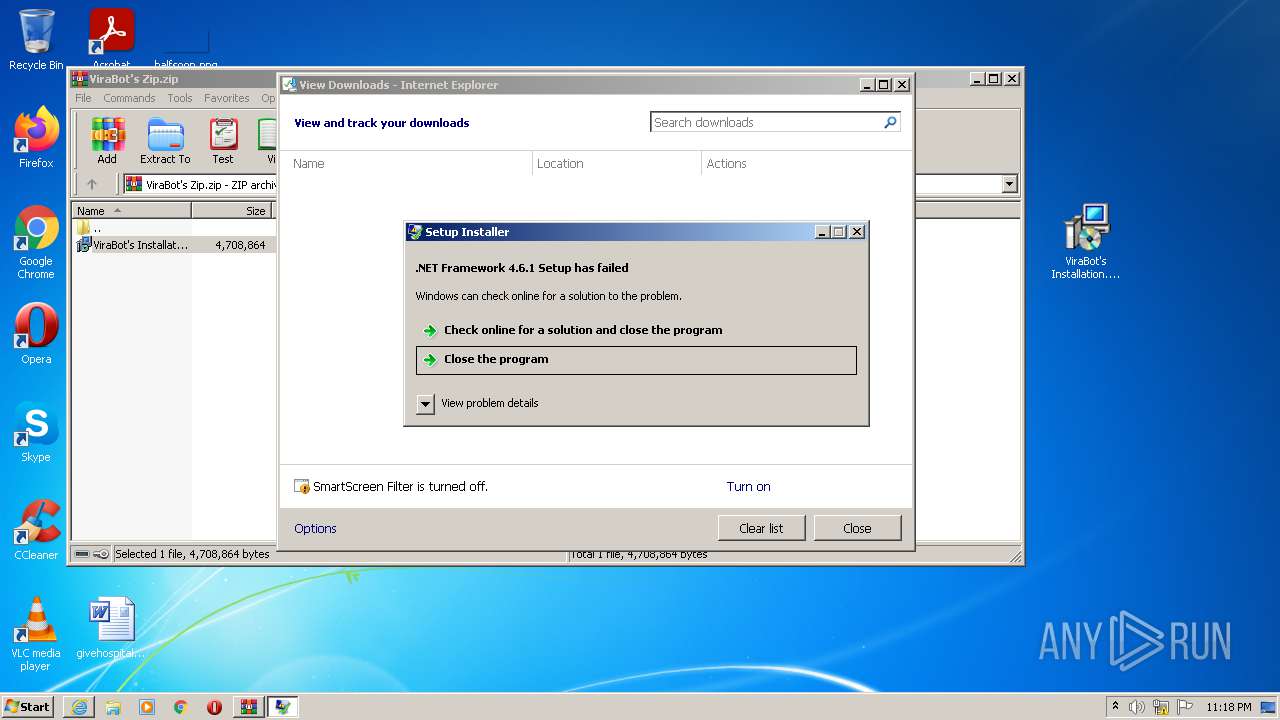Launch CCleaner from the desktop
This screenshot has width=1280, height=720.
pyautogui.click(x=36, y=530)
